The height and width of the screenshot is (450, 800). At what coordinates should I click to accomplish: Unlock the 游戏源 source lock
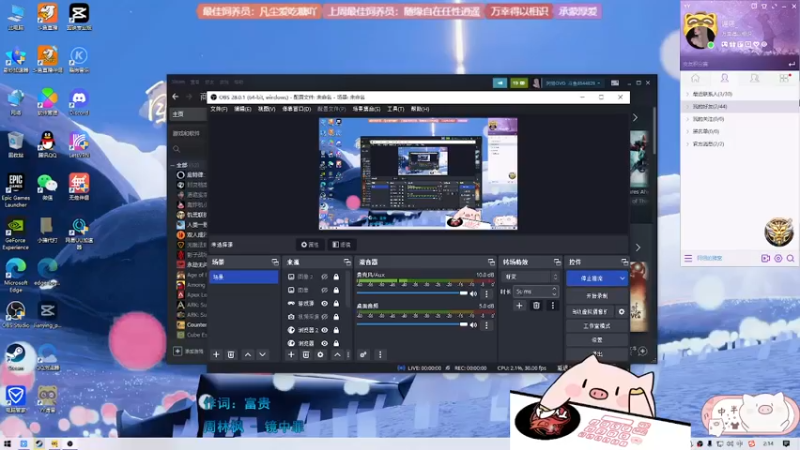coord(336,303)
